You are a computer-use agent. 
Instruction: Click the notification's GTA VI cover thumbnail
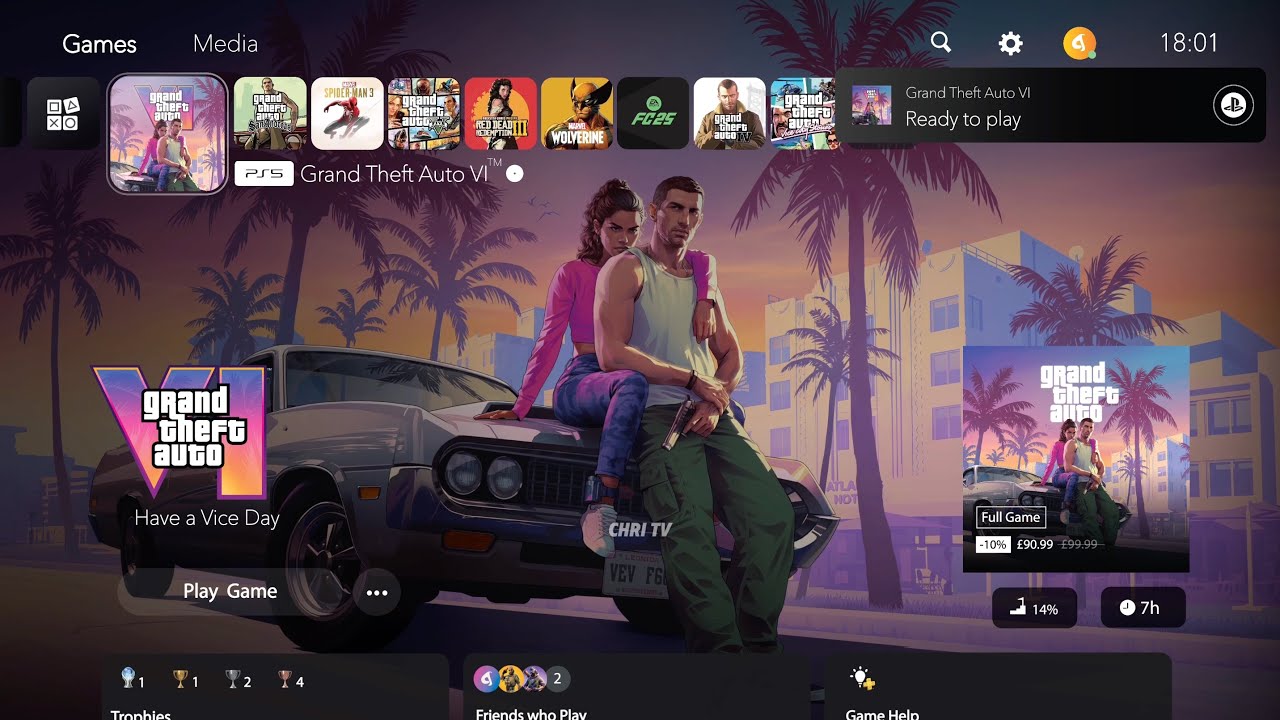pyautogui.click(x=871, y=105)
